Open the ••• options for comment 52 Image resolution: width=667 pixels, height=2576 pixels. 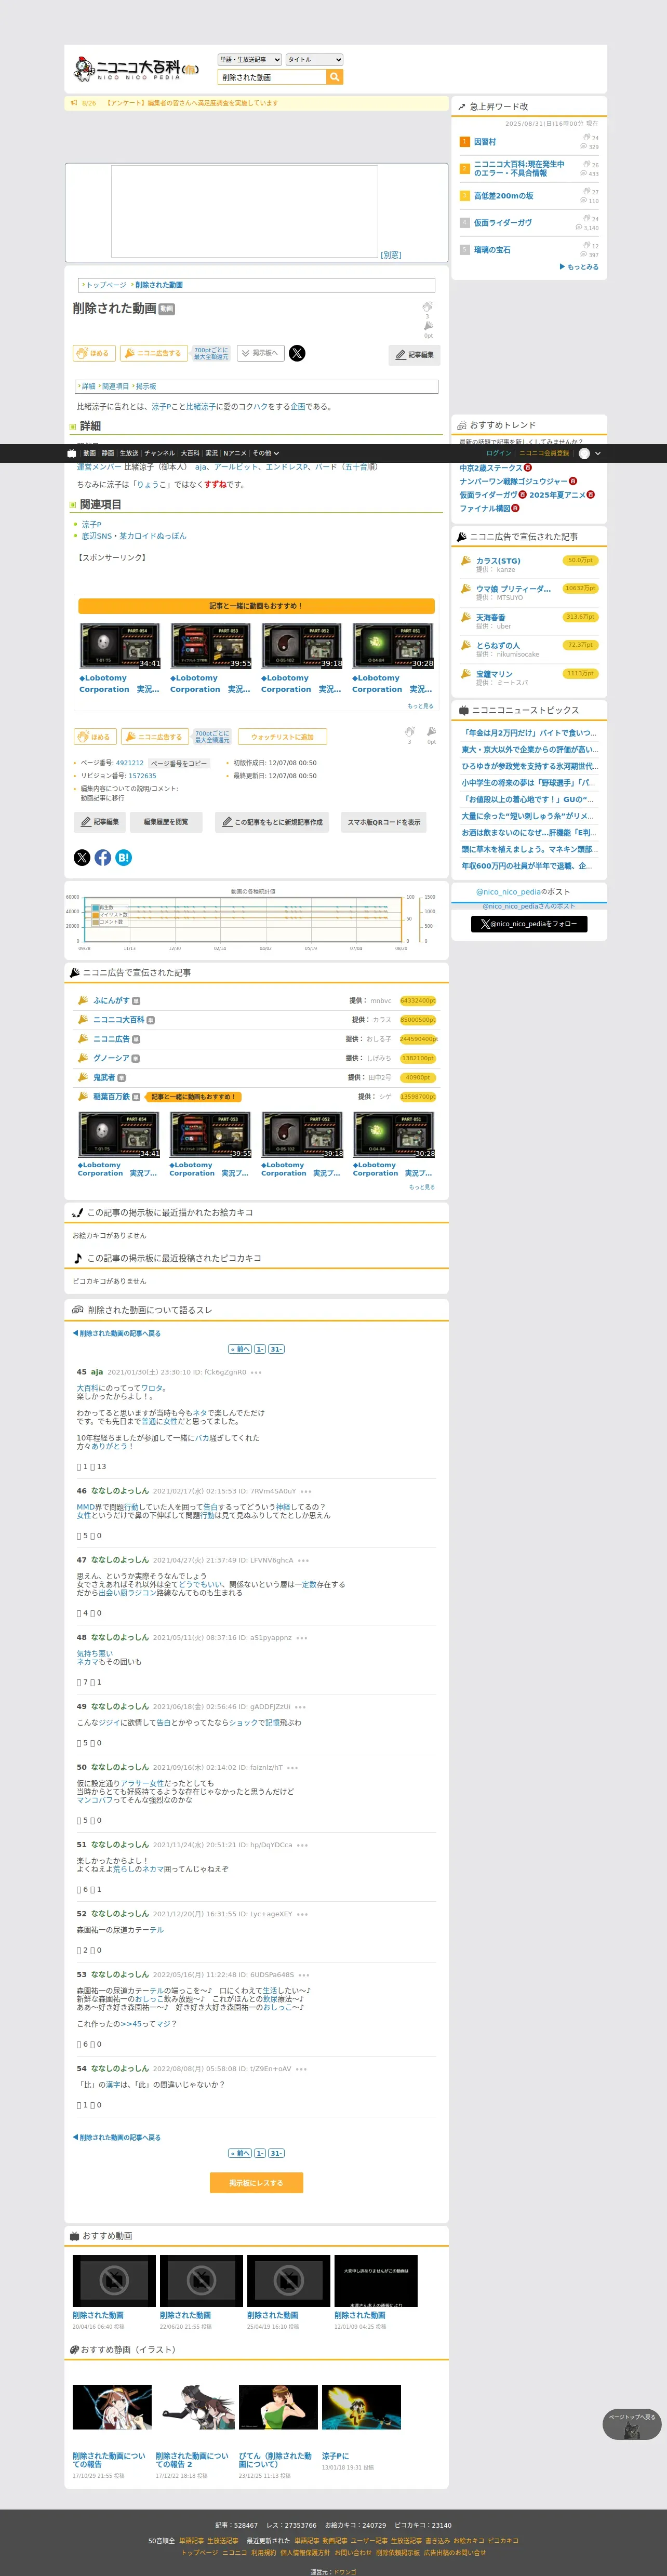302,1914
